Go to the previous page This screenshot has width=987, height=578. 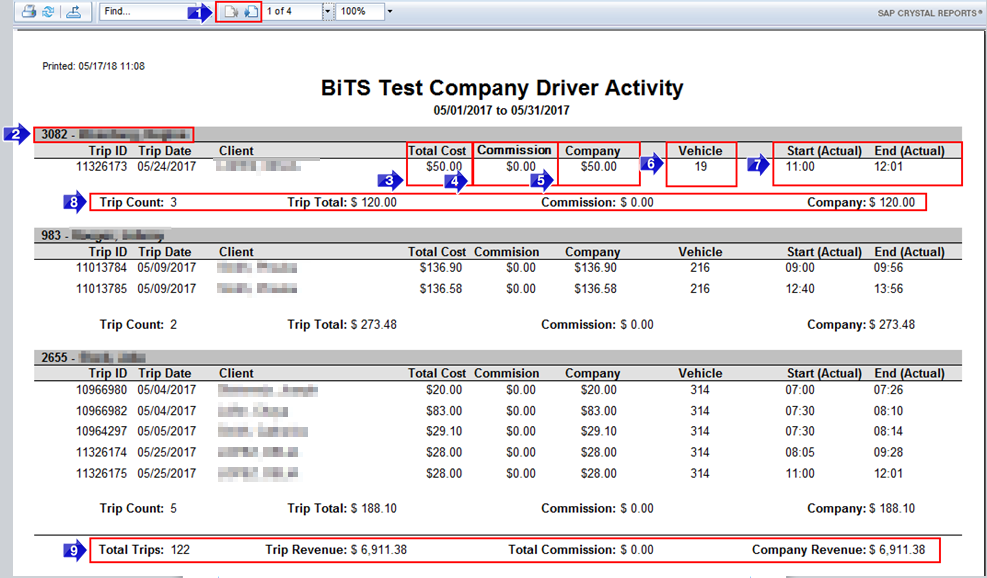point(230,12)
